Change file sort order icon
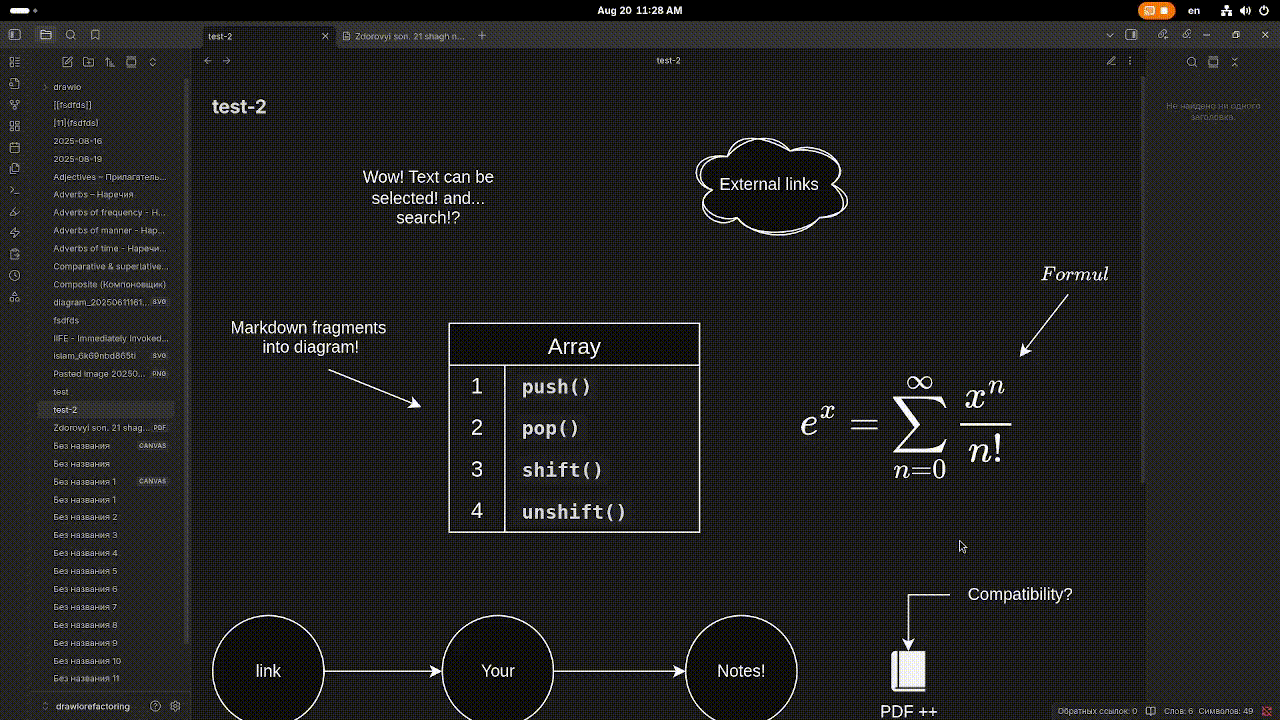This screenshot has width=1280, height=720. 110,62
